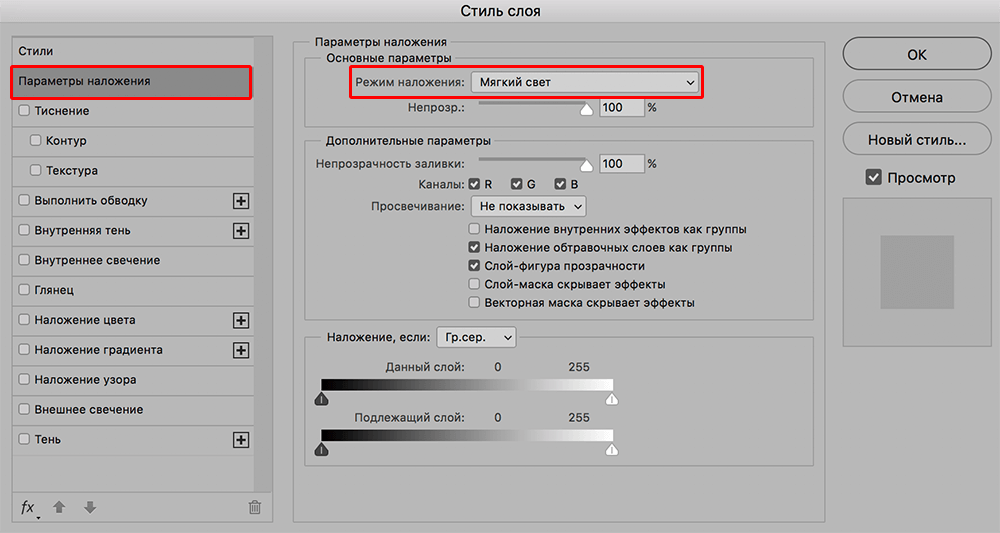
Task: Check Векторная маска скрывает эффекты option
Action: click(x=474, y=302)
